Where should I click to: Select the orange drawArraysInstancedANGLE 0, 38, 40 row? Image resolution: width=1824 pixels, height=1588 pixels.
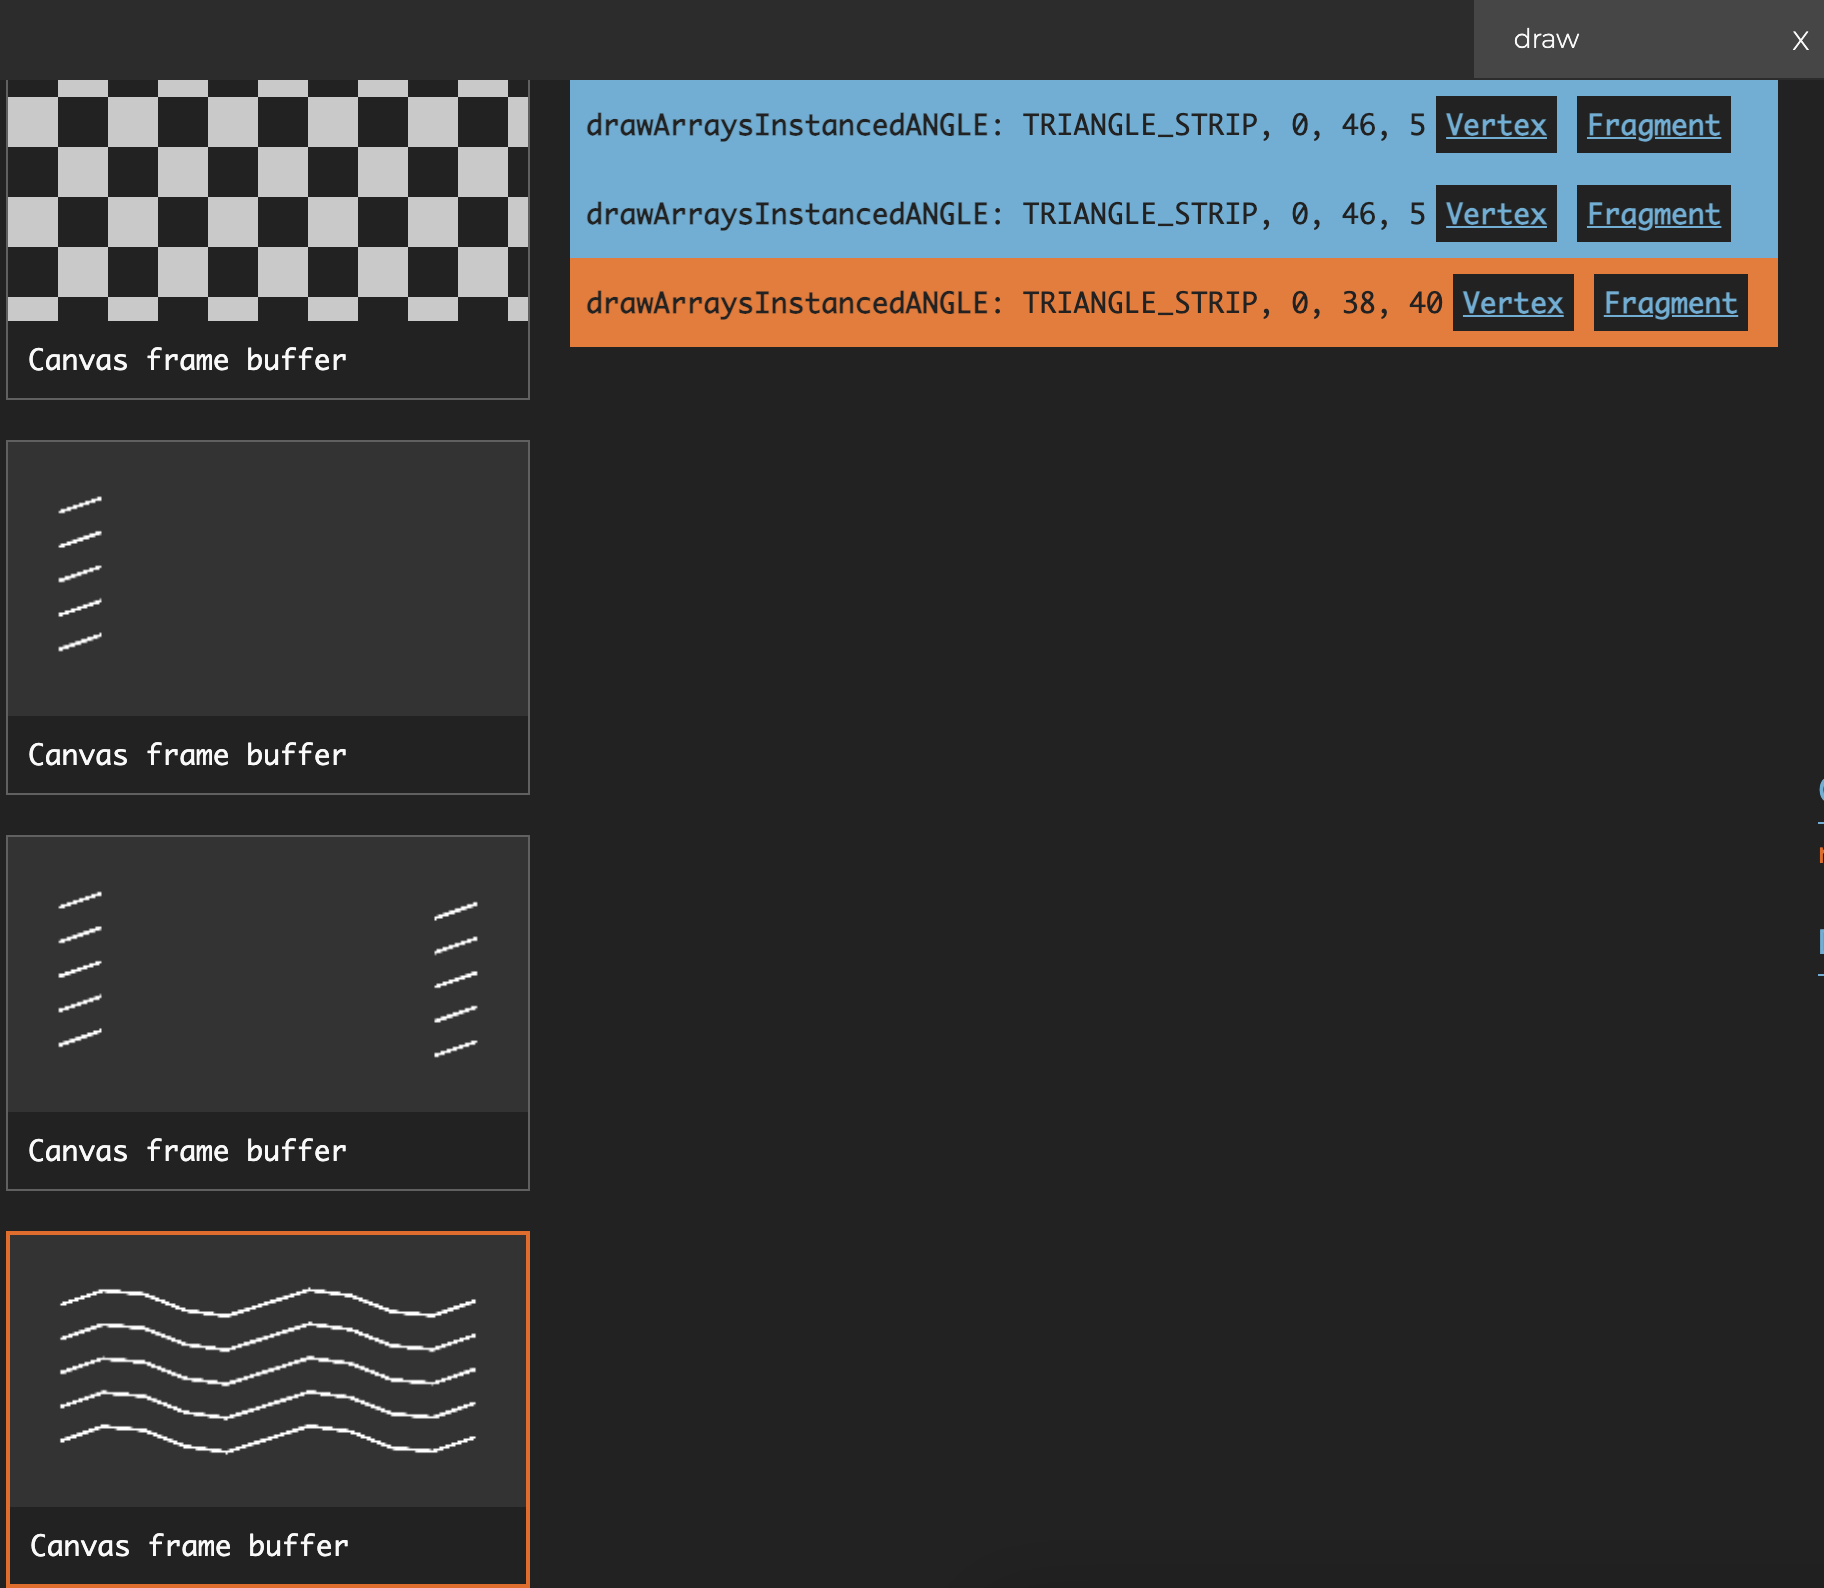pos(1000,303)
